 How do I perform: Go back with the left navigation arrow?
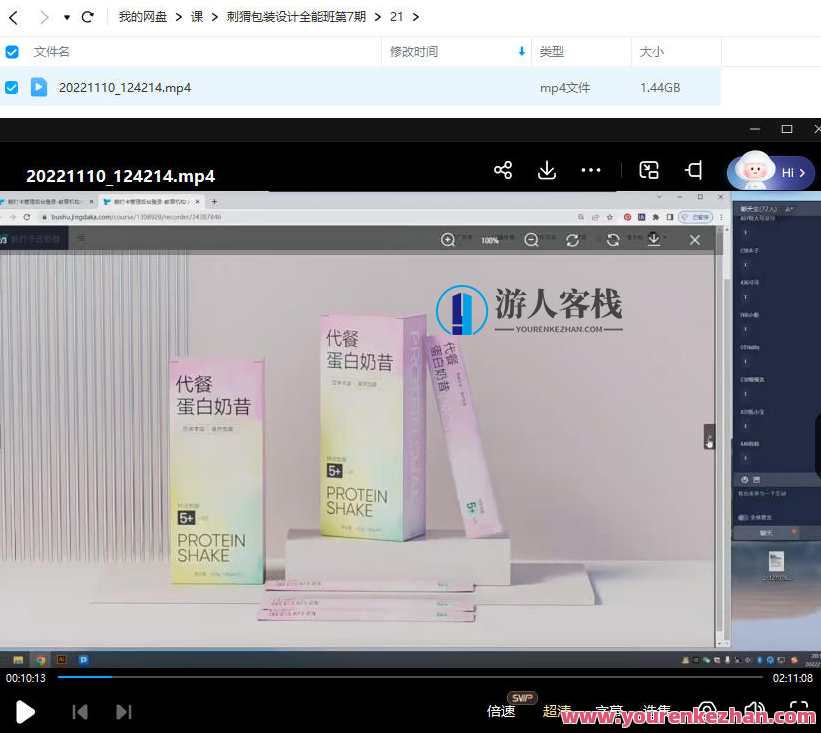point(14,17)
